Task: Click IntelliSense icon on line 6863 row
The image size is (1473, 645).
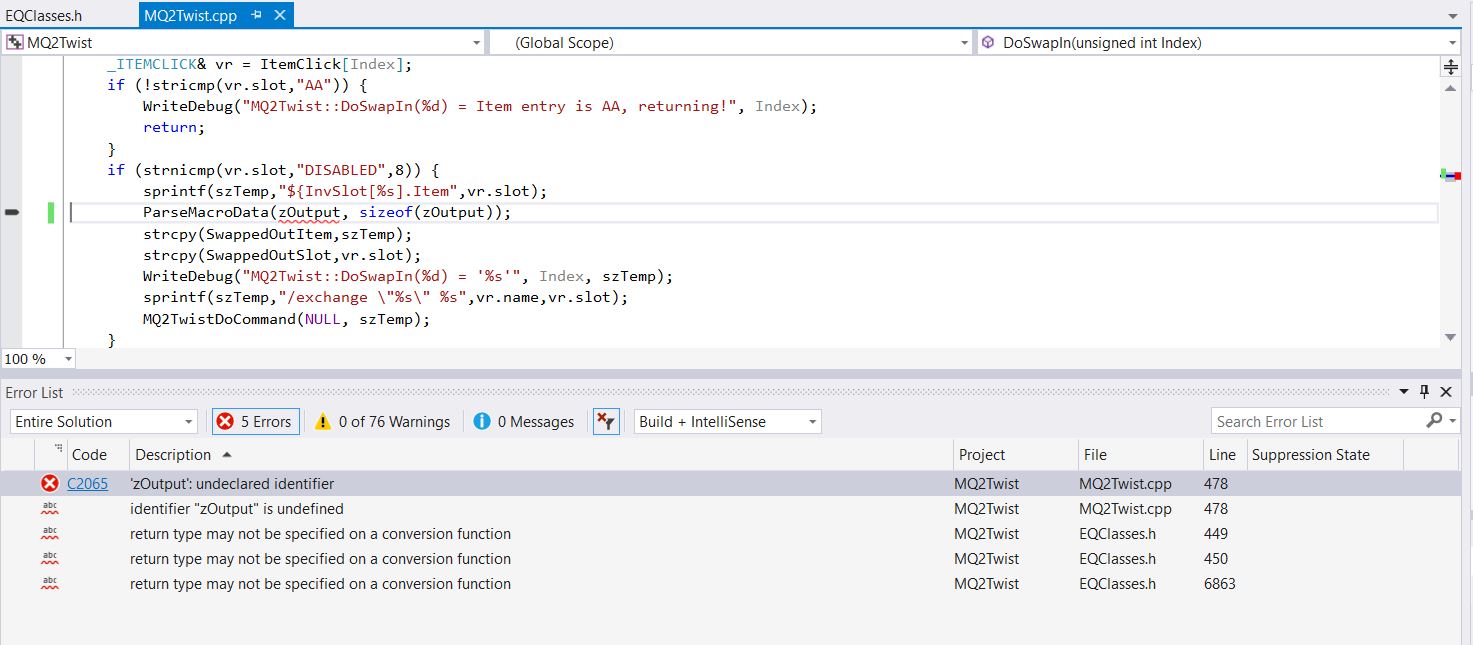Action: [x=50, y=584]
